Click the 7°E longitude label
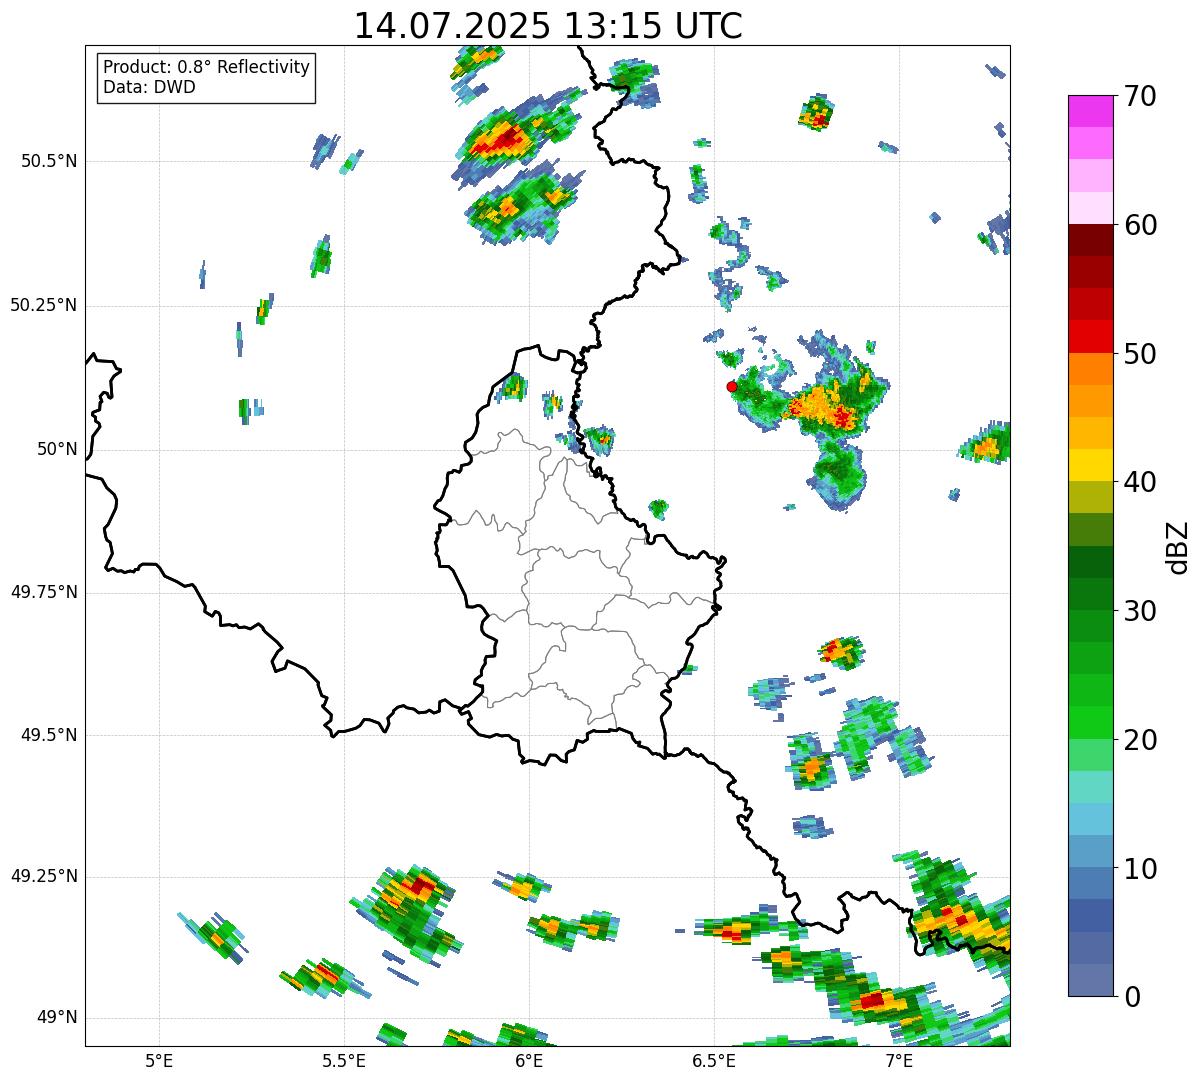Viewport: 1202px width, 1081px height. pyautogui.click(x=899, y=1060)
